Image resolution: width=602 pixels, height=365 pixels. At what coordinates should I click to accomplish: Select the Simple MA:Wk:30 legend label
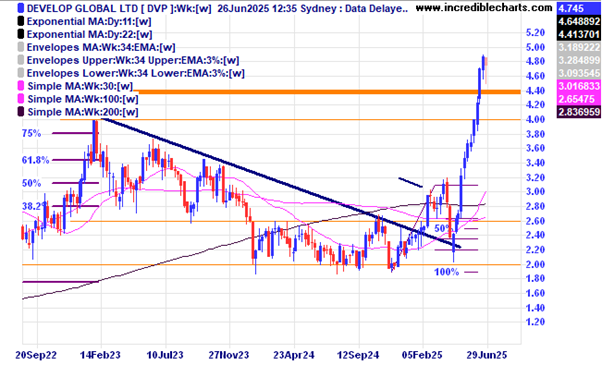80,86
